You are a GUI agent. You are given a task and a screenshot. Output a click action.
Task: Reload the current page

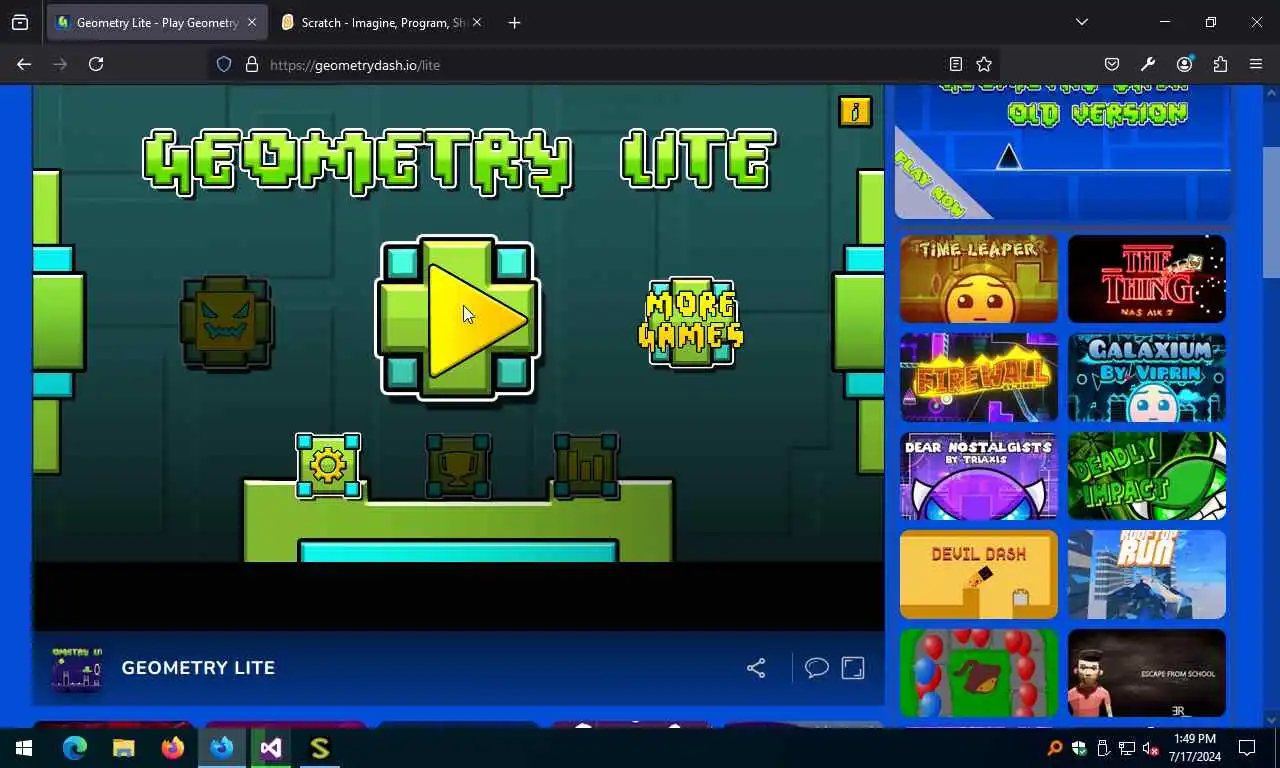(x=96, y=64)
